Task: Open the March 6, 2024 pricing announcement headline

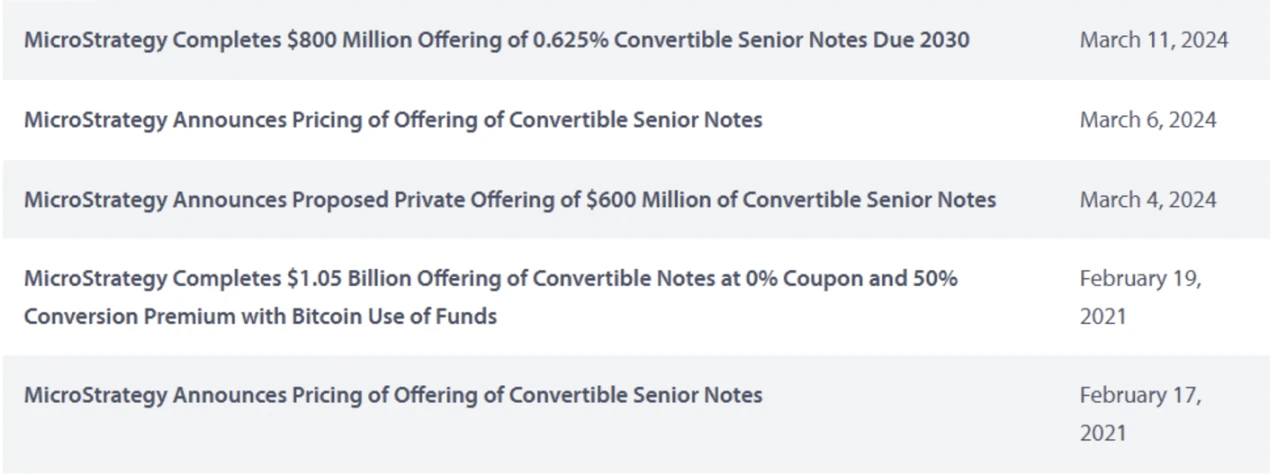Action: 393,120
